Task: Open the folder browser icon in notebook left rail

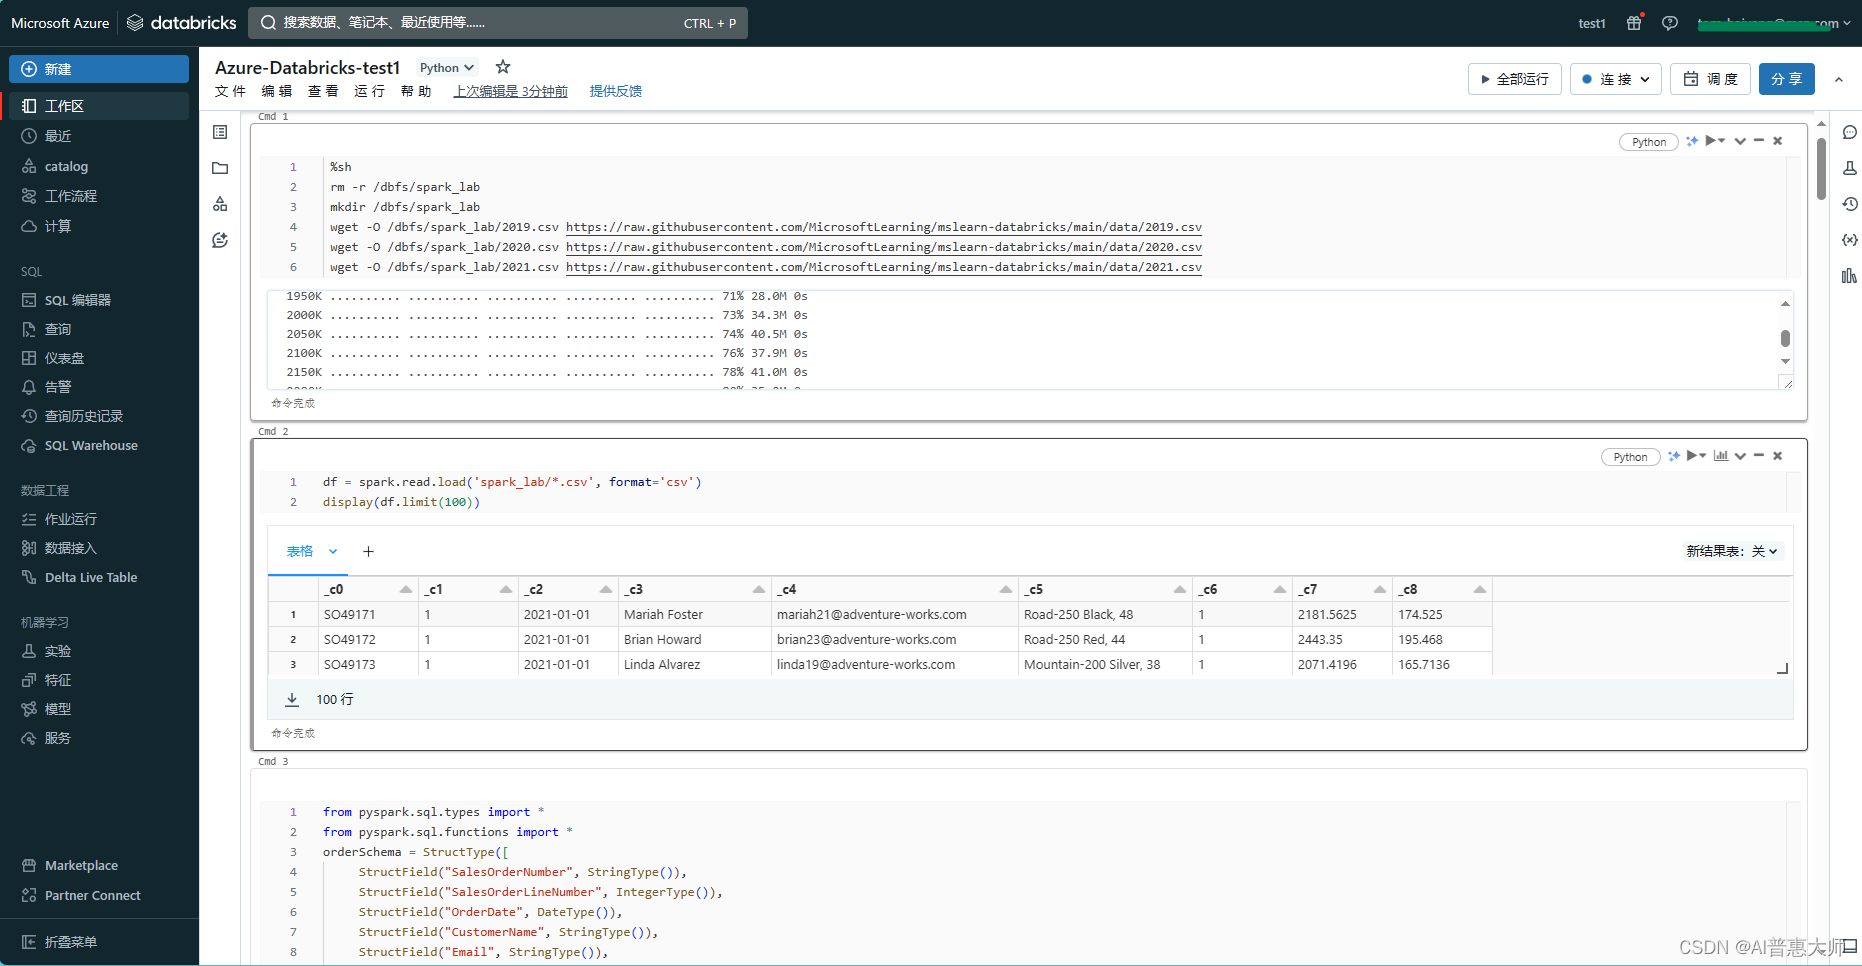Action: [x=220, y=168]
